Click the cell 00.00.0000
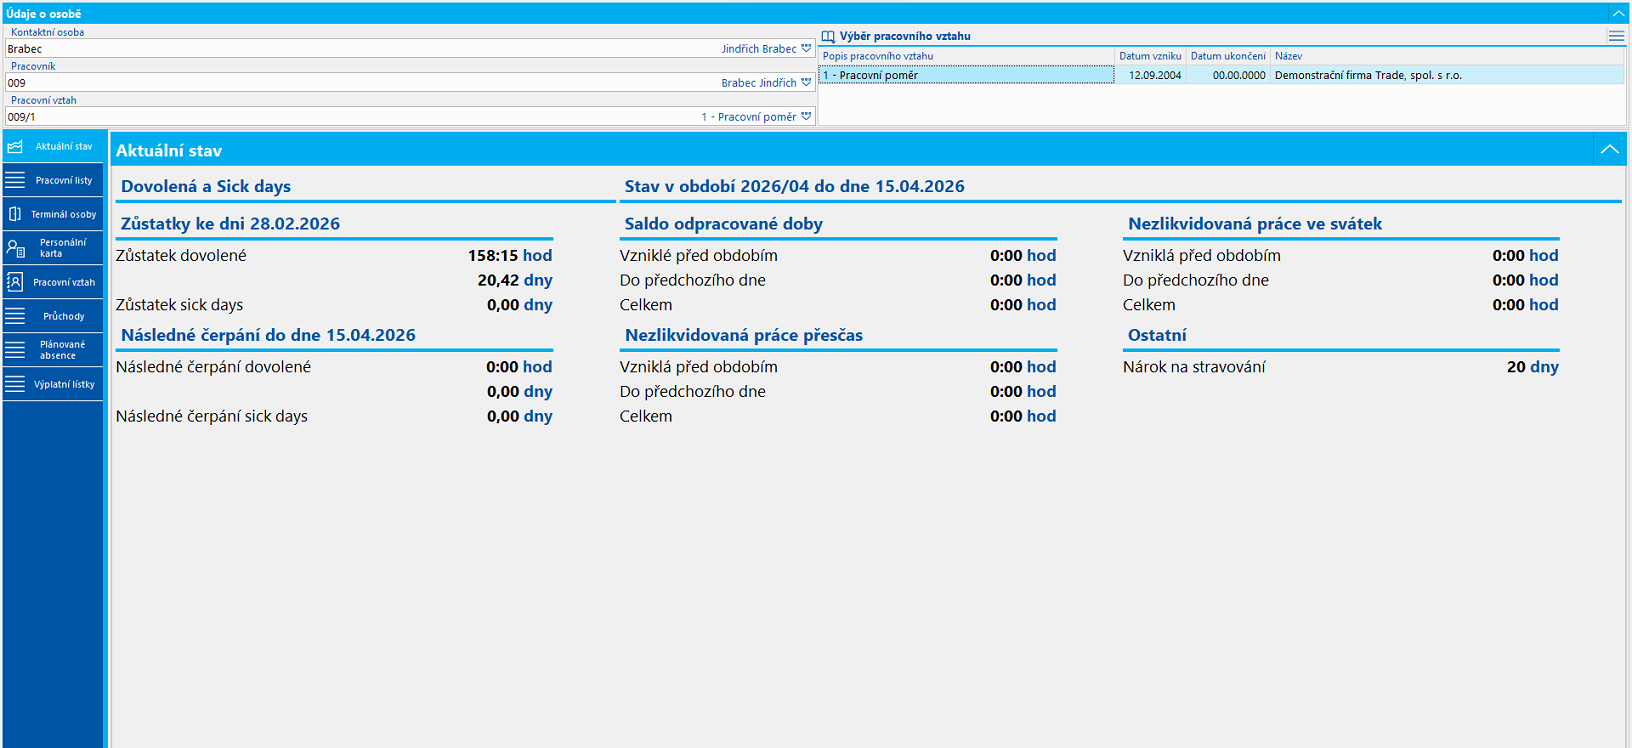The height and width of the screenshot is (748, 1632). [1228, 75]
